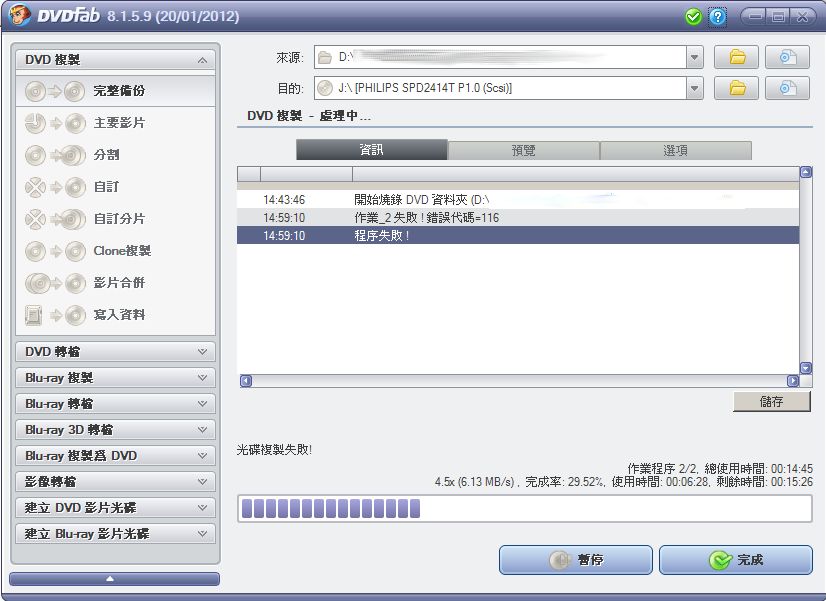Select 完整備份 full disc copy mode
Viewport: 826px width, 601px height.
[x=115, y=91]
